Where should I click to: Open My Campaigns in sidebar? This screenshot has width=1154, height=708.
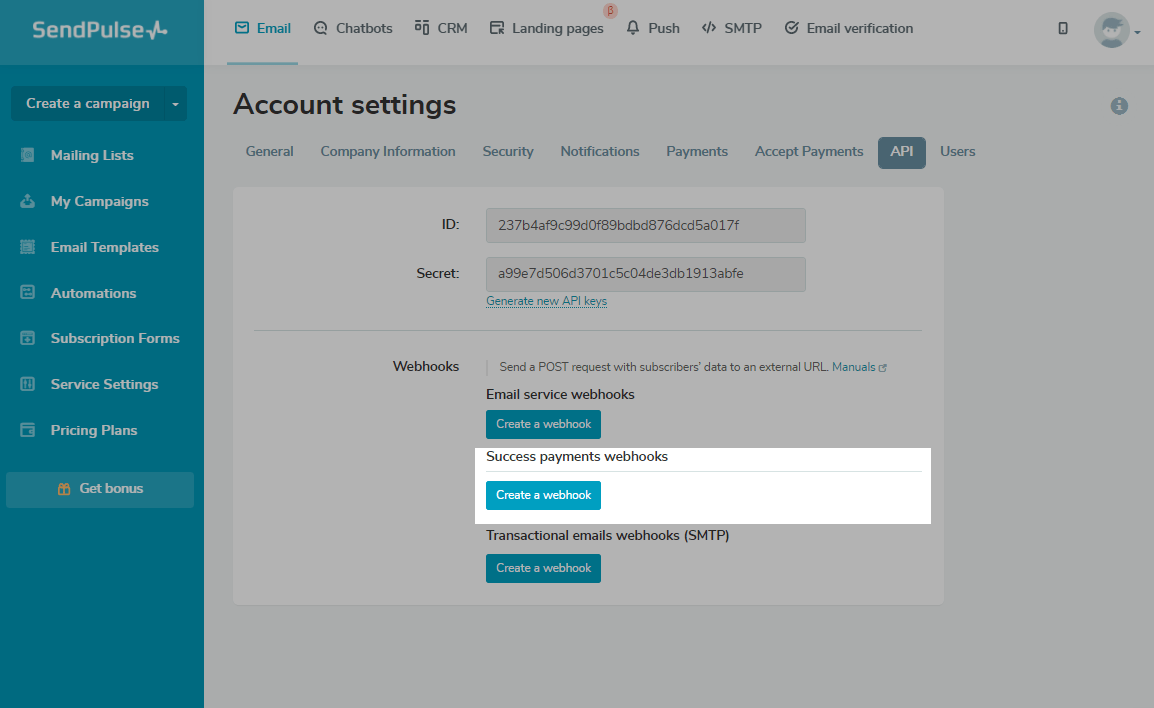[99, 201]
